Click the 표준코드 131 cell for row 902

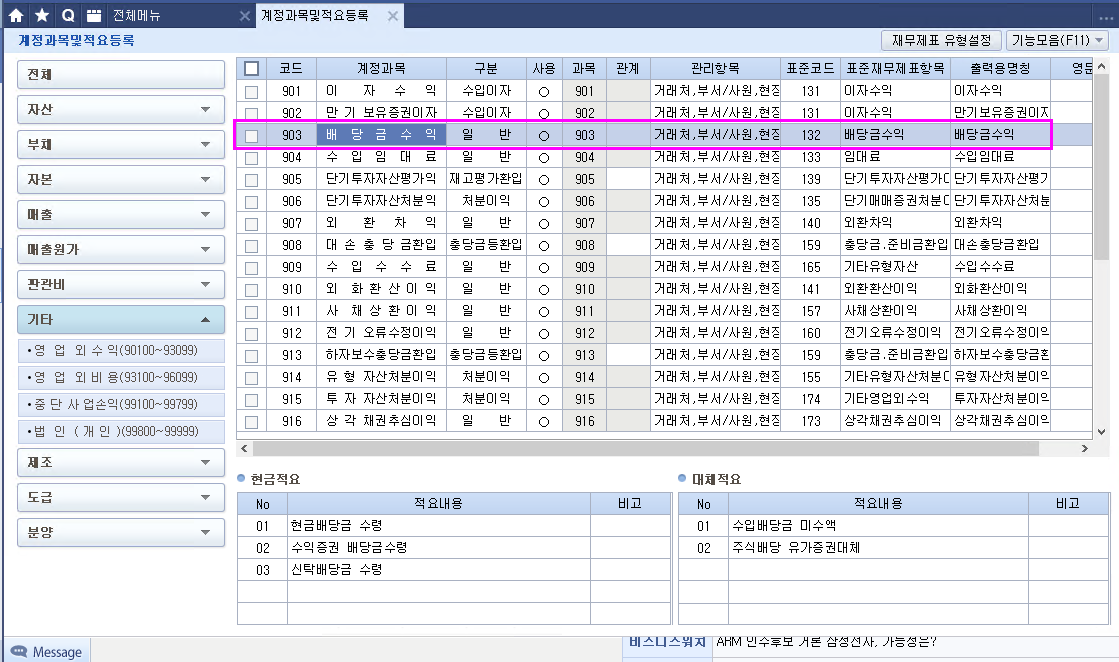point(810,113)
